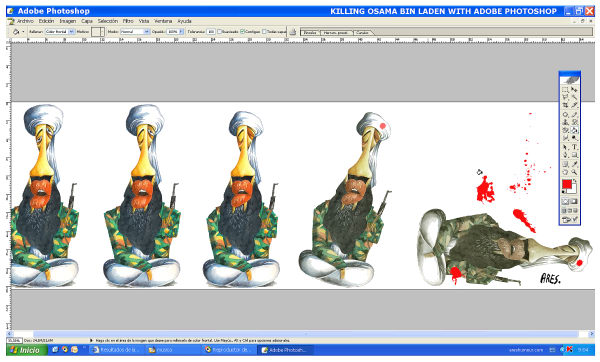Open the Filtro menu
Screen dimensions: 600x362
(x=128, y=21)
